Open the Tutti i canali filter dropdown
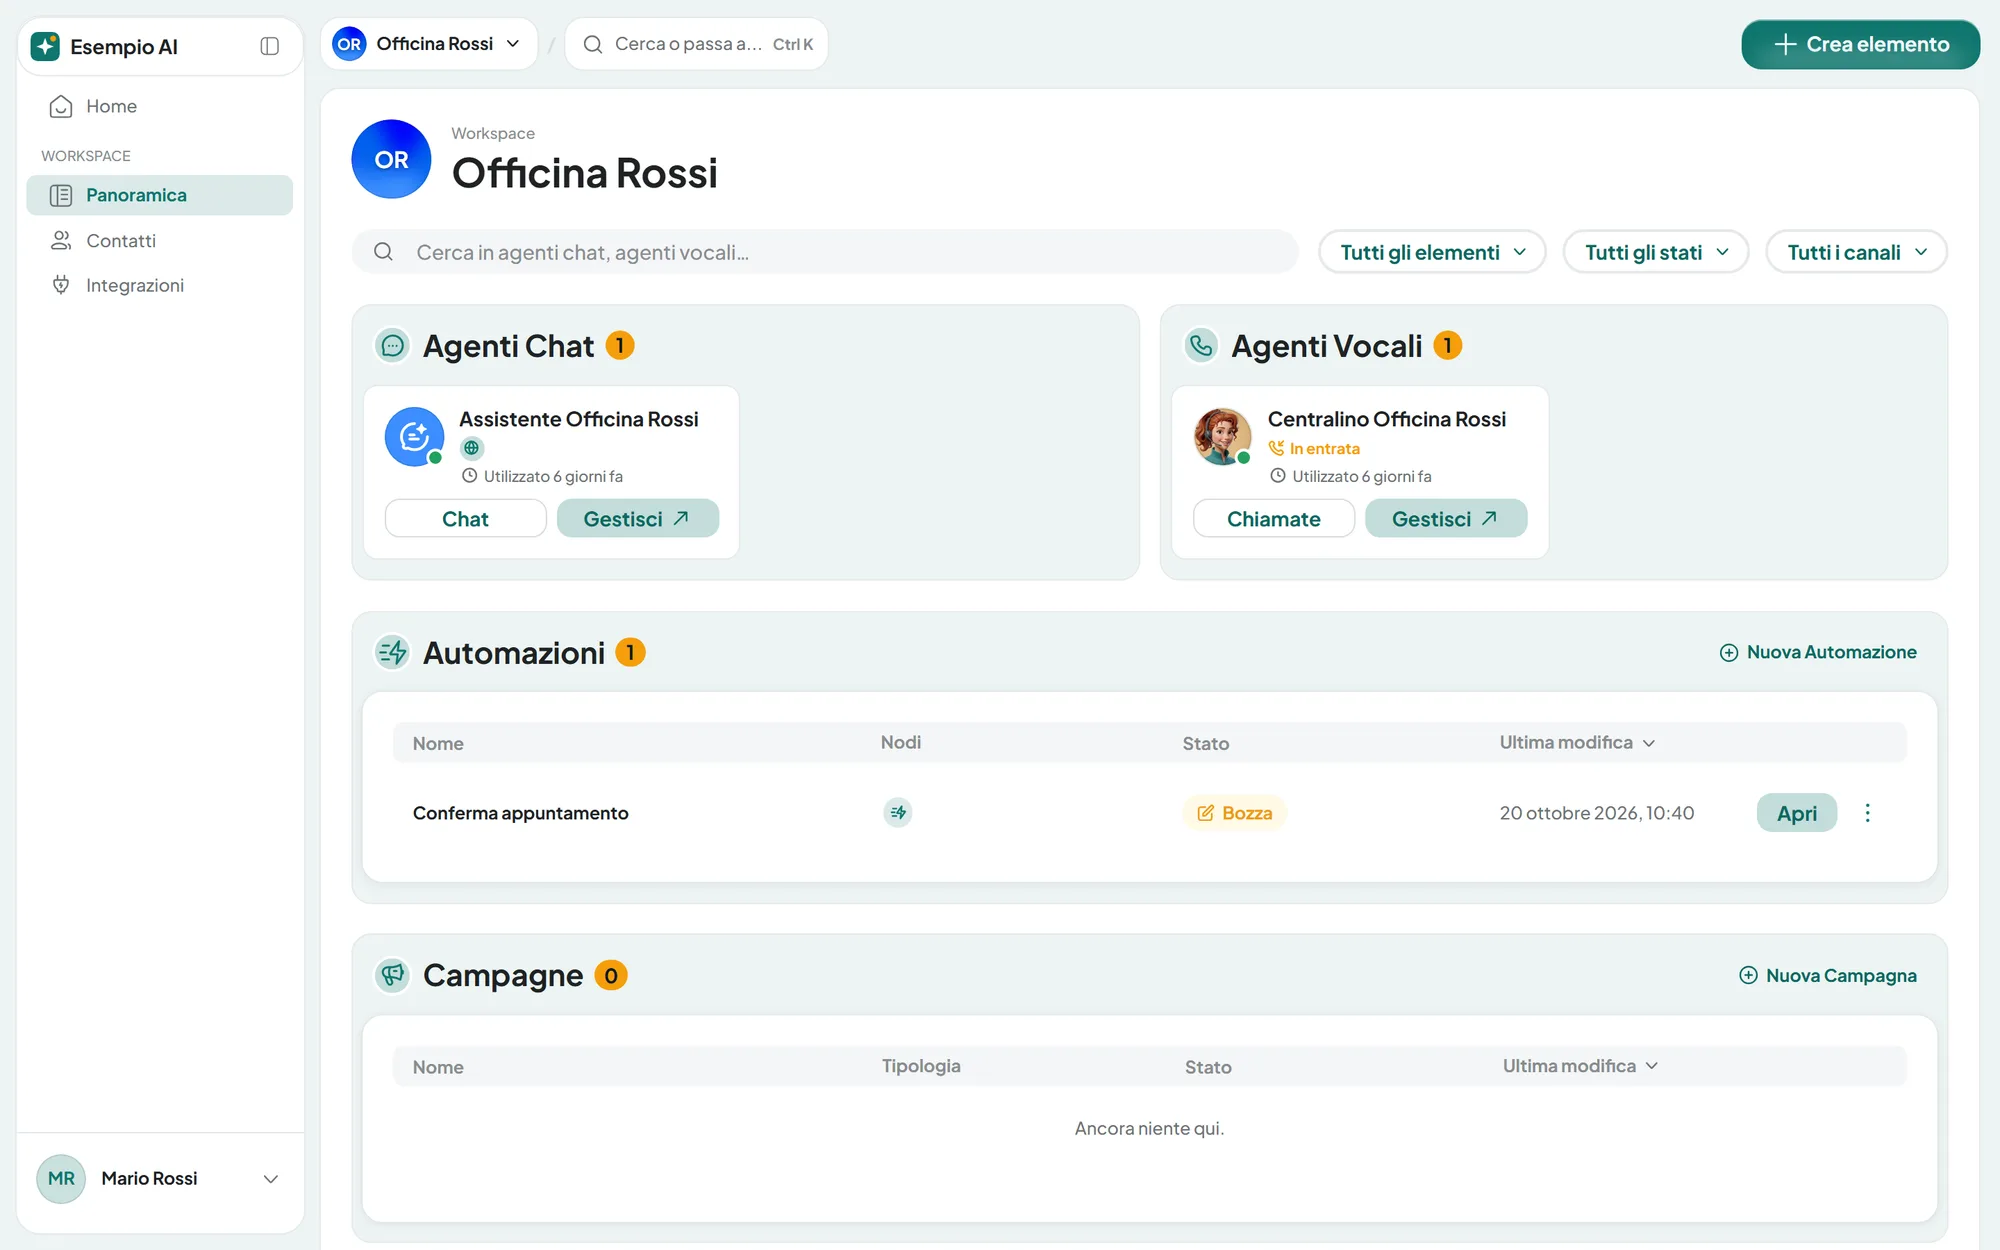The height and width of the screenshot is (1250, 2000). point(1856,252)
